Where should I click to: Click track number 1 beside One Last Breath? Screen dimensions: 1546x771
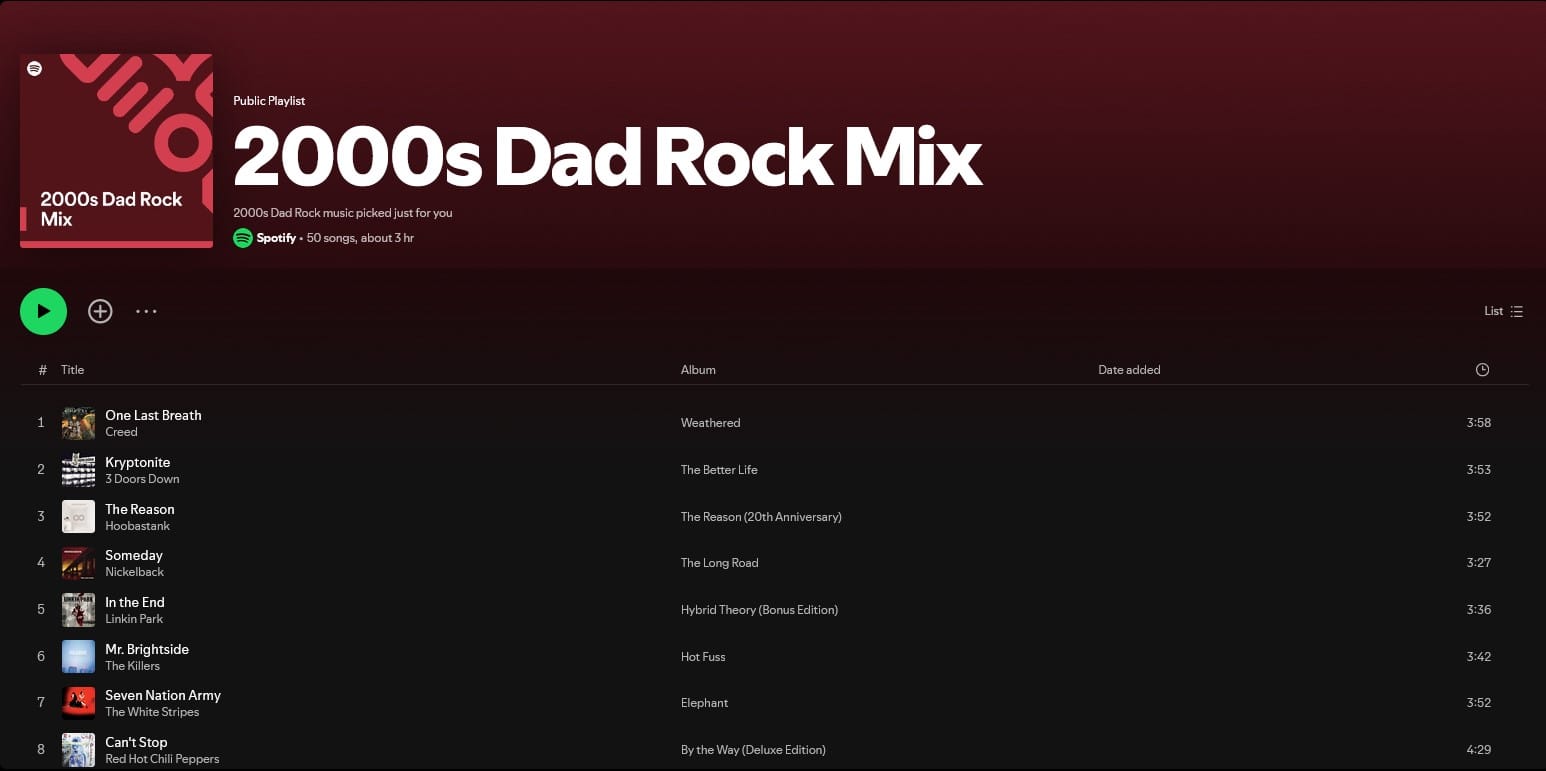tap(41, 423)
